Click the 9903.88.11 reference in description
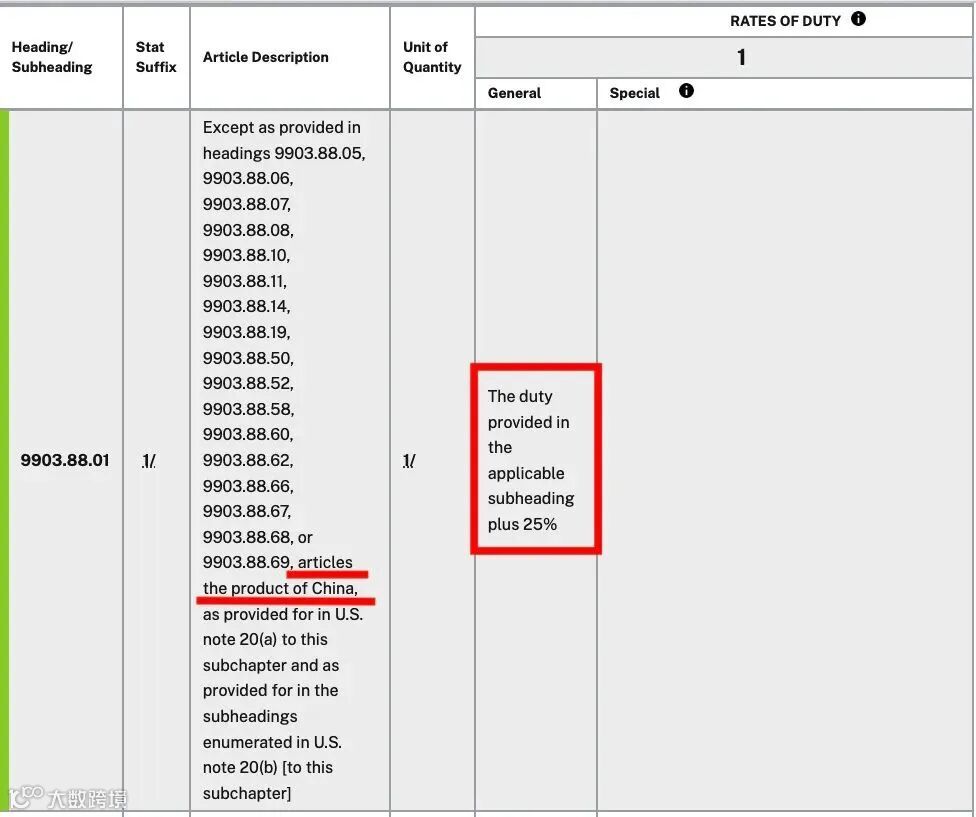Viewport: 976px width, 817px height. [x=245, y=281]
